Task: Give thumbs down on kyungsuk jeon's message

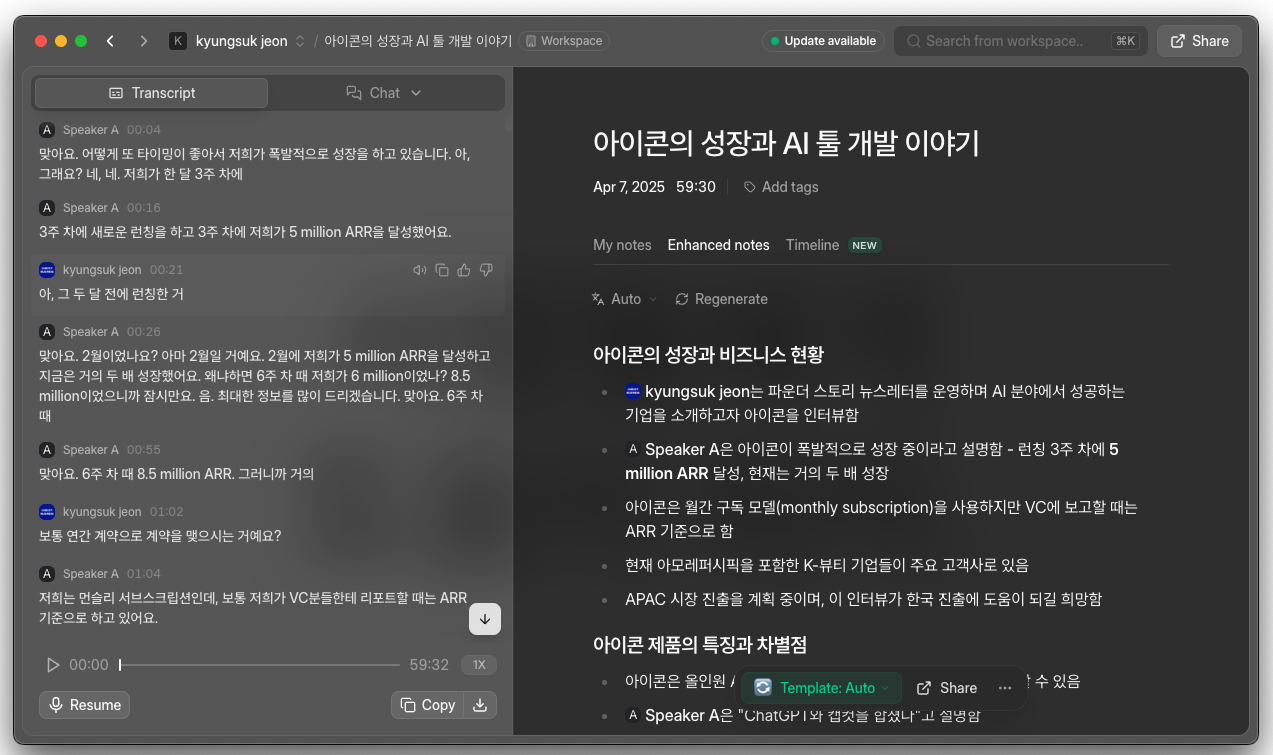Action: coord(486,269)
